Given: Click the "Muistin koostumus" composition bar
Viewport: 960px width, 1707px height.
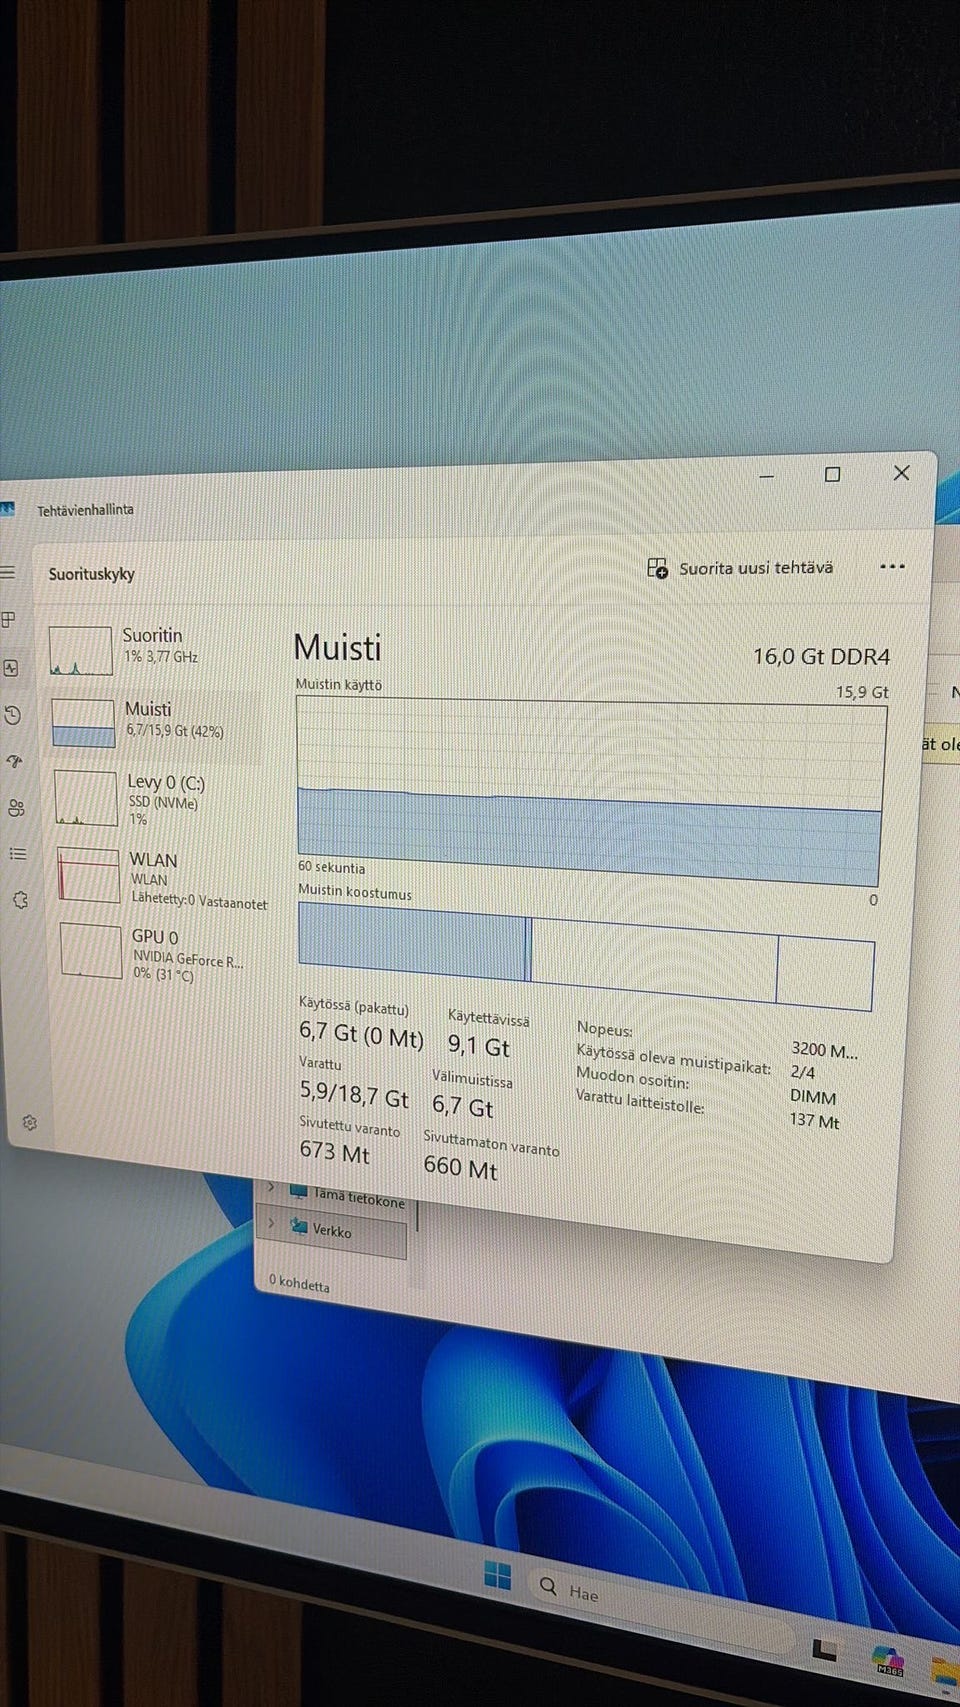Looking at the screenshot, I should tap(586, 957).
